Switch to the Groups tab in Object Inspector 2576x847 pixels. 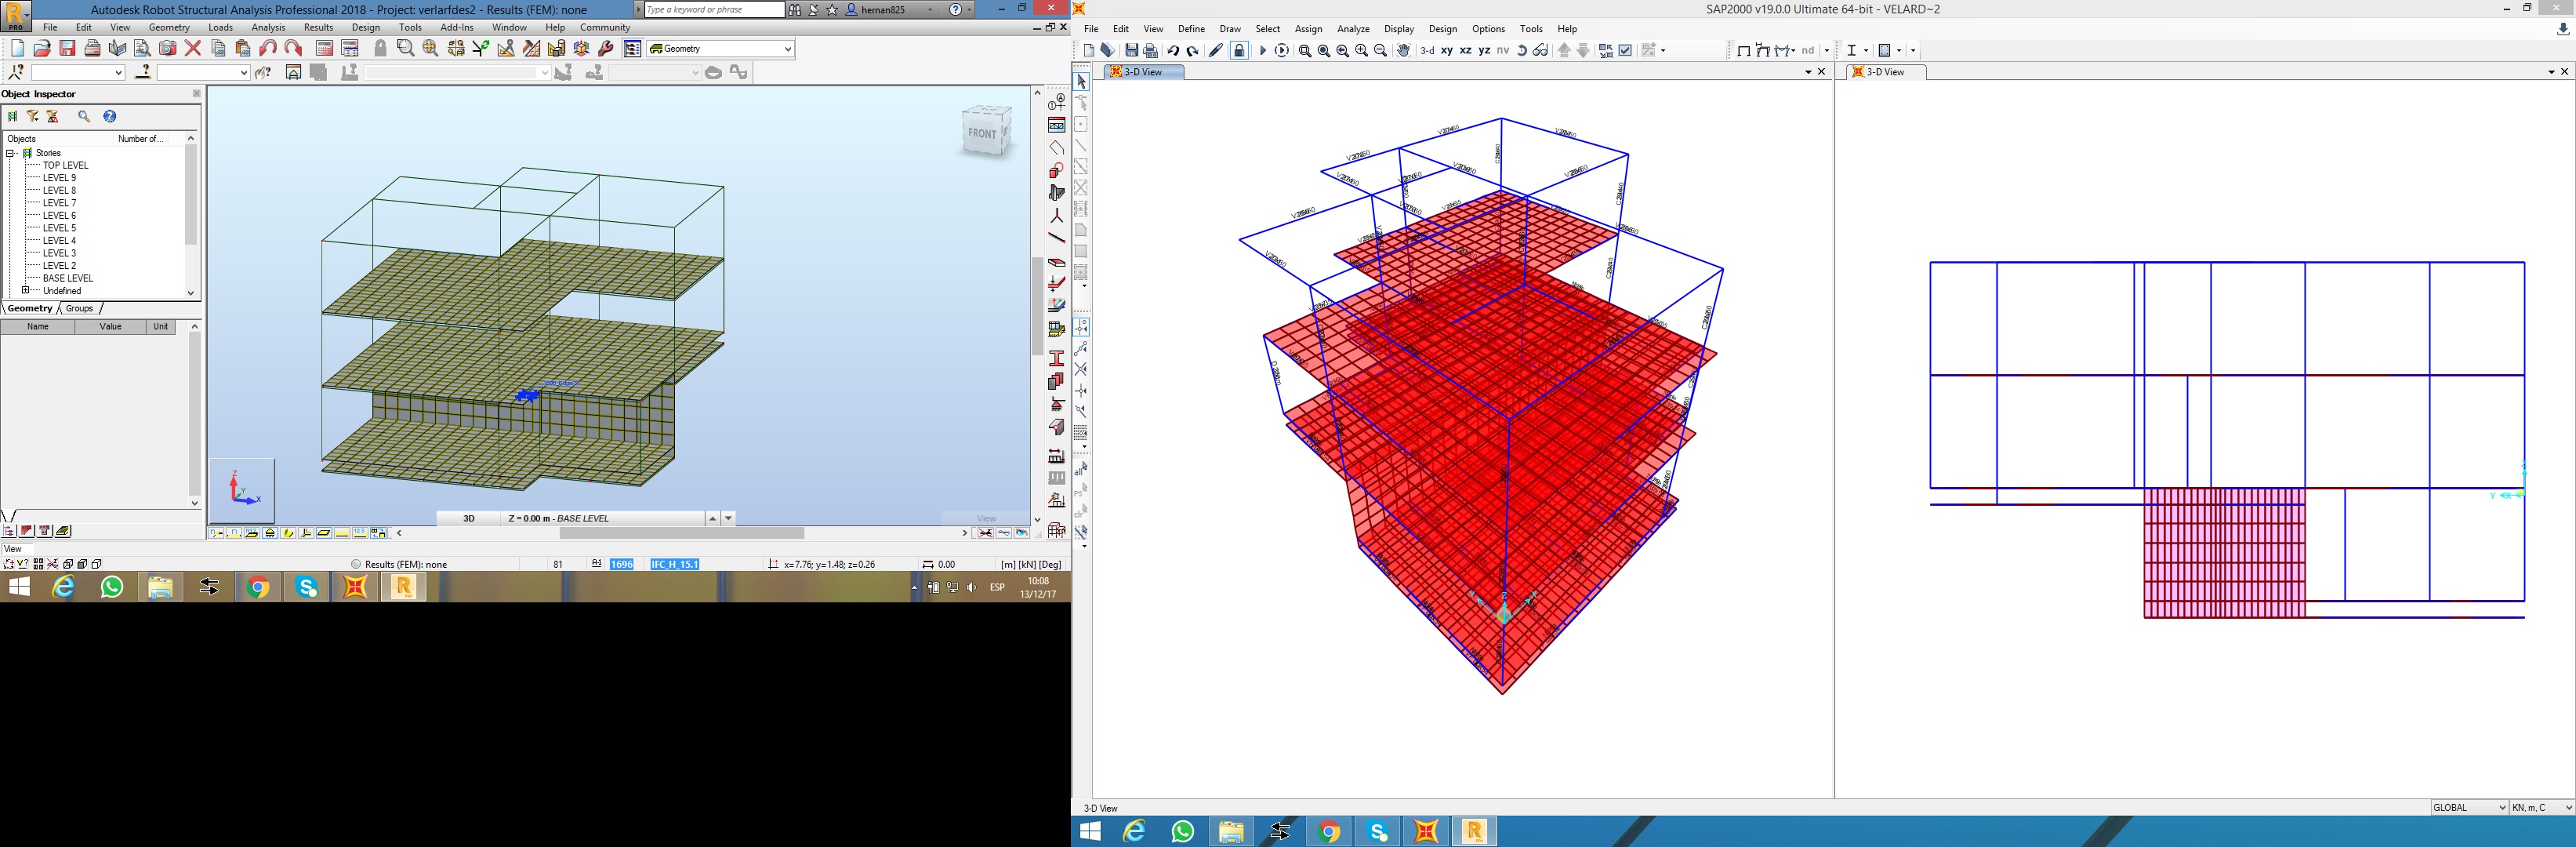(x=79, y=309)
